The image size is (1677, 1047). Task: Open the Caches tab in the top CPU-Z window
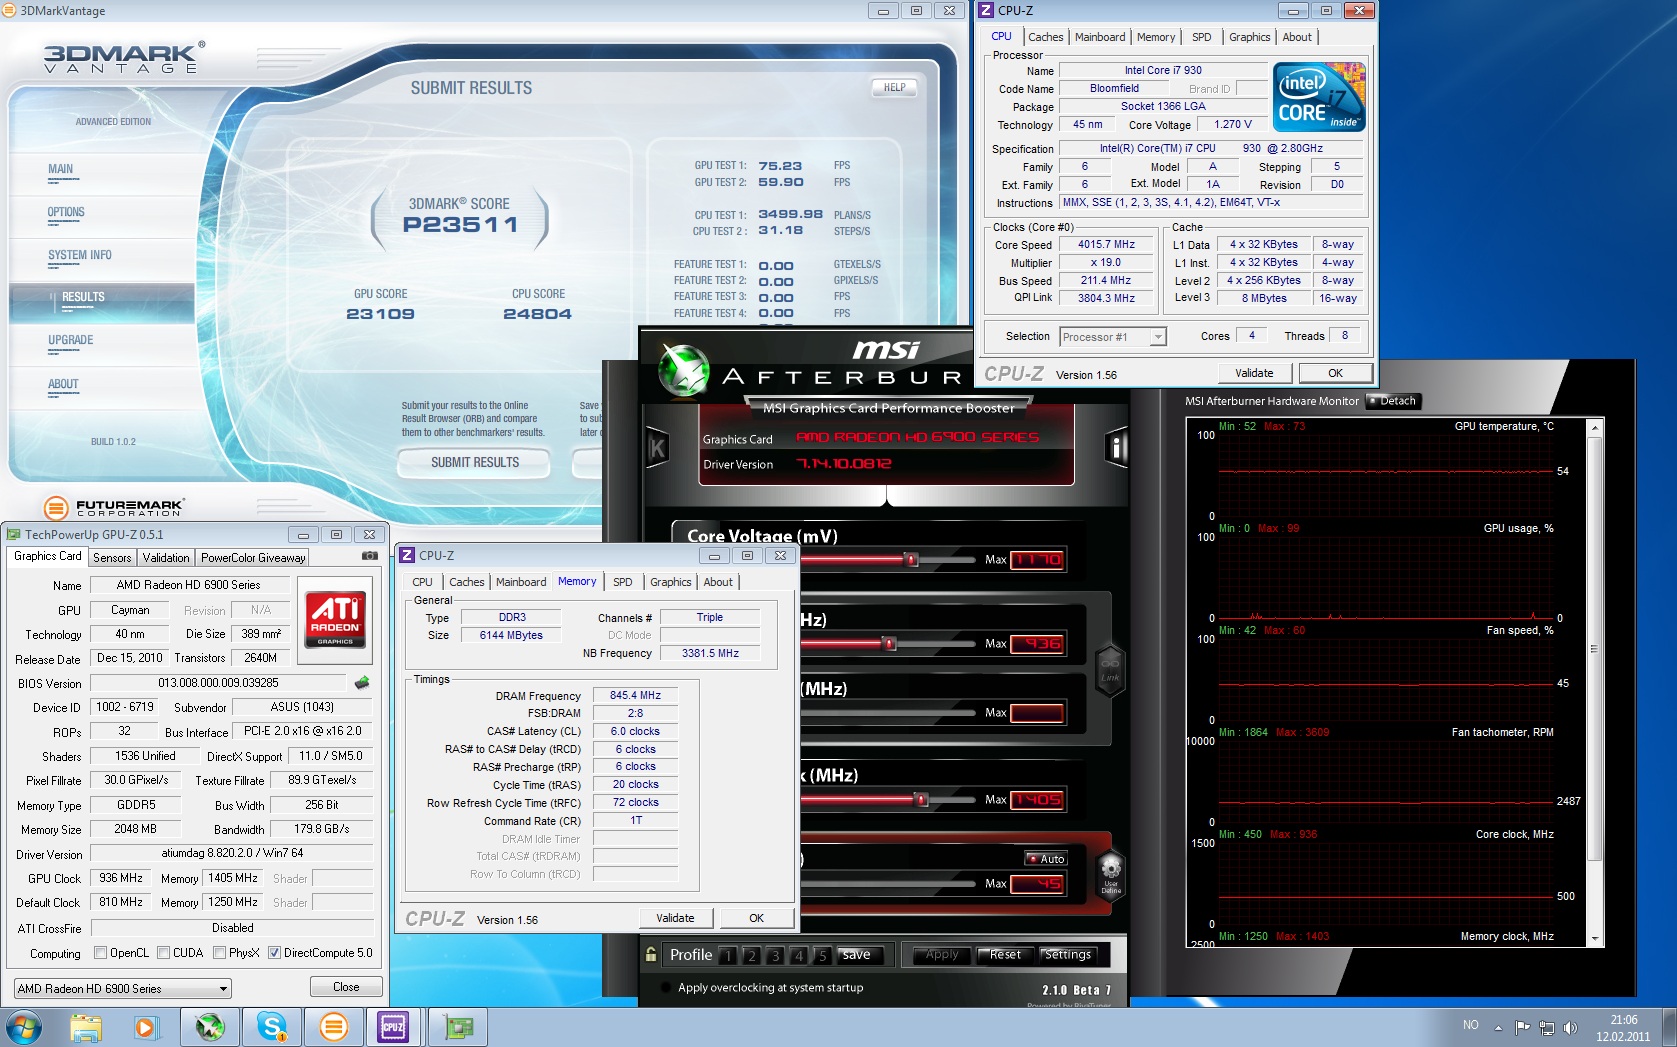(1046, 37)
